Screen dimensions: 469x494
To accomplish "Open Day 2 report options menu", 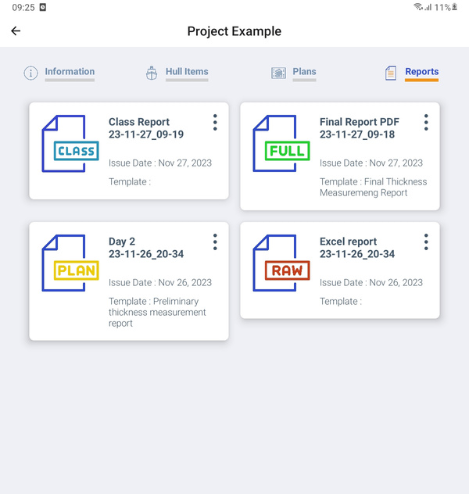I will tap(215, 242).
